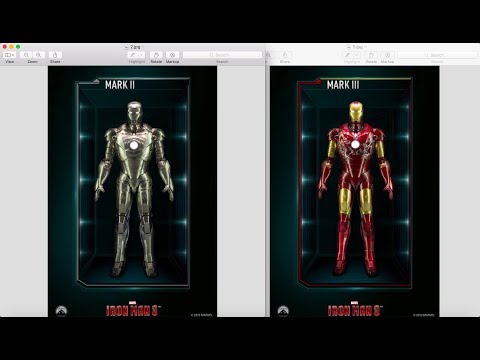Image resolution: width=480 pixels, height=360 pixels.
Task: Click the silver Mark II armor image
Action: coord(134,189)
